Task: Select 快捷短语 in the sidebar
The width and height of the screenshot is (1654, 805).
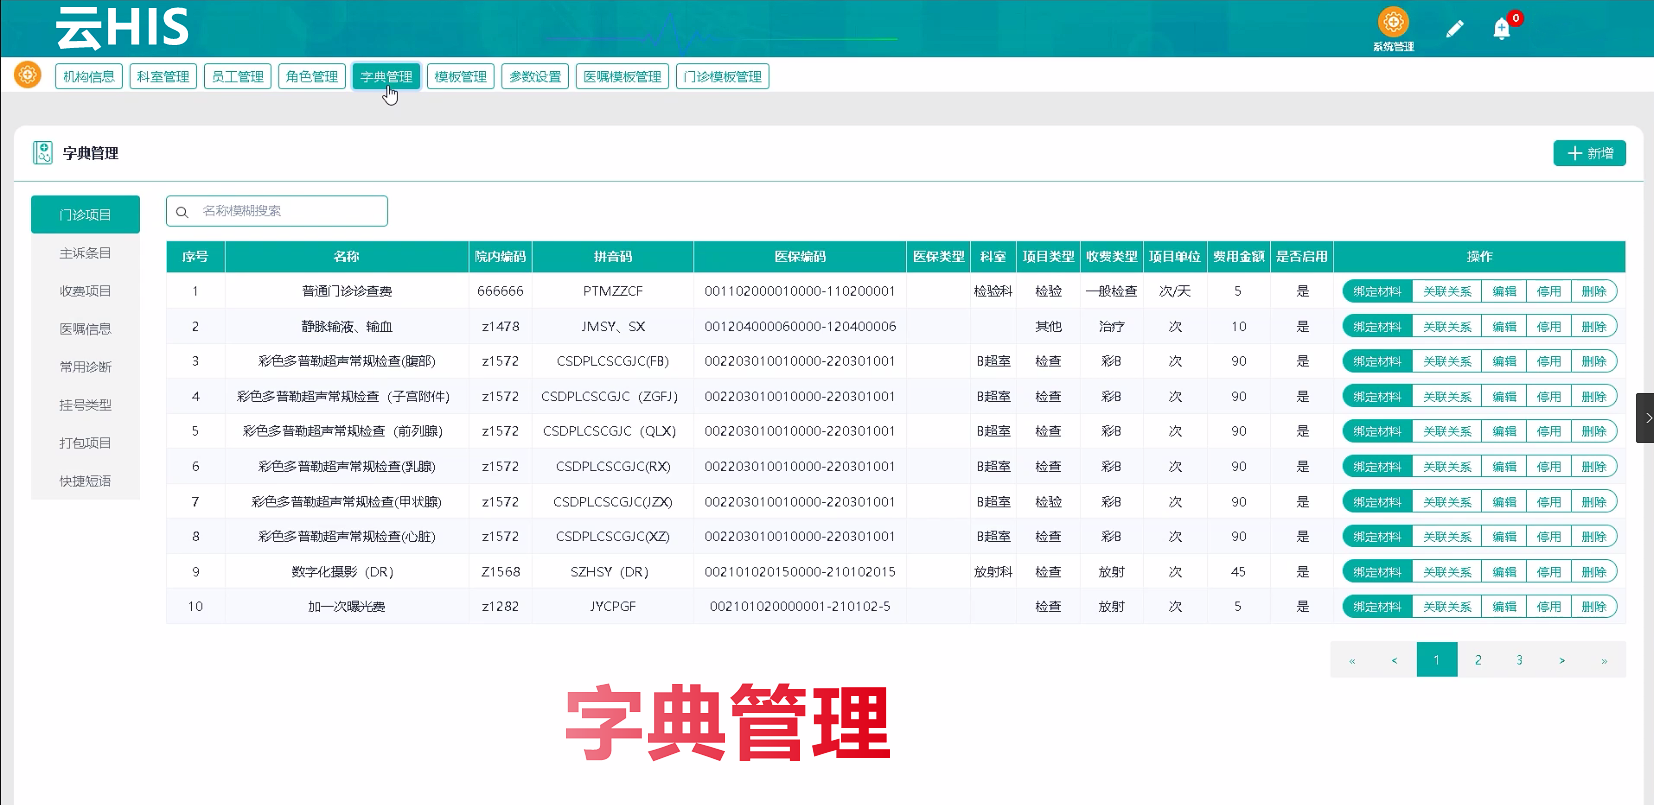Action: (x=85, y=481)
